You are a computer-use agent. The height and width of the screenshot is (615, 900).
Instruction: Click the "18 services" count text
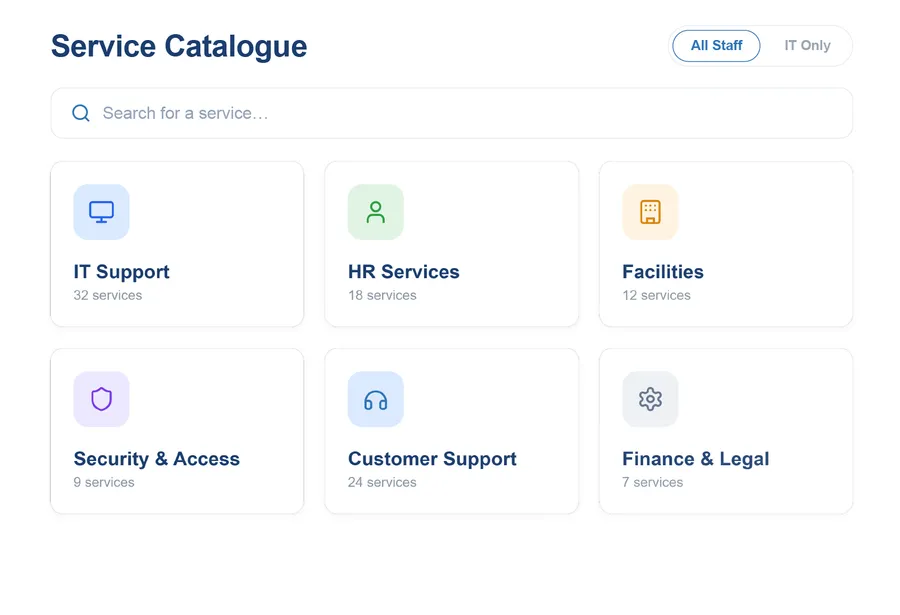[x=382, y=295]
